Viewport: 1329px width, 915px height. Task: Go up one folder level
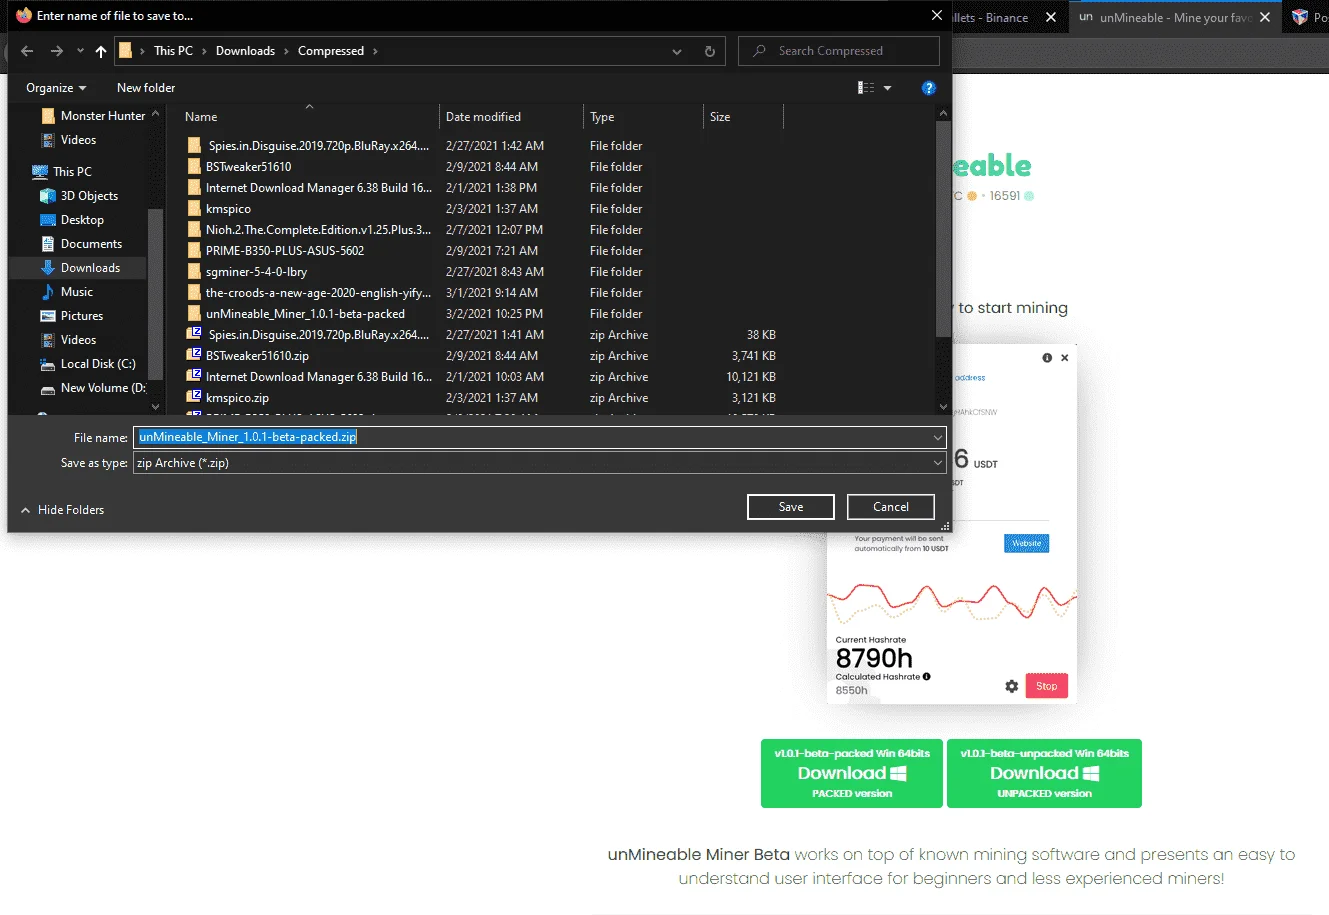click(x=101, y=51)
